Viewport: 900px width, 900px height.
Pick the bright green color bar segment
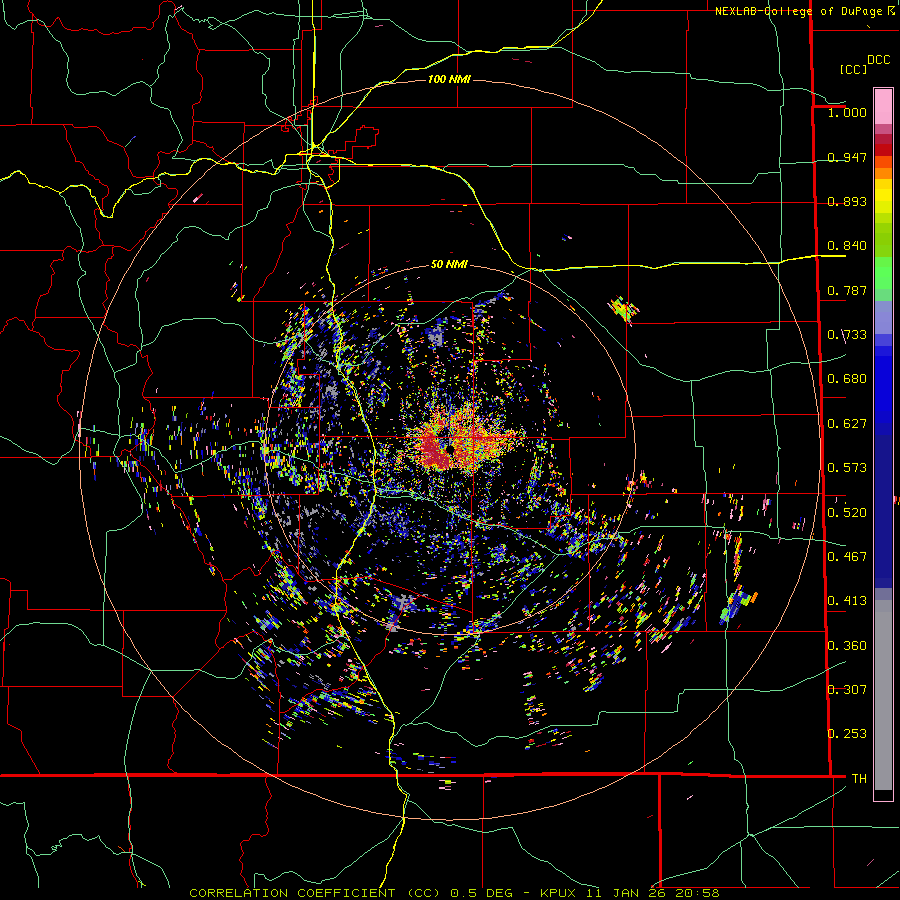point(883,273)
